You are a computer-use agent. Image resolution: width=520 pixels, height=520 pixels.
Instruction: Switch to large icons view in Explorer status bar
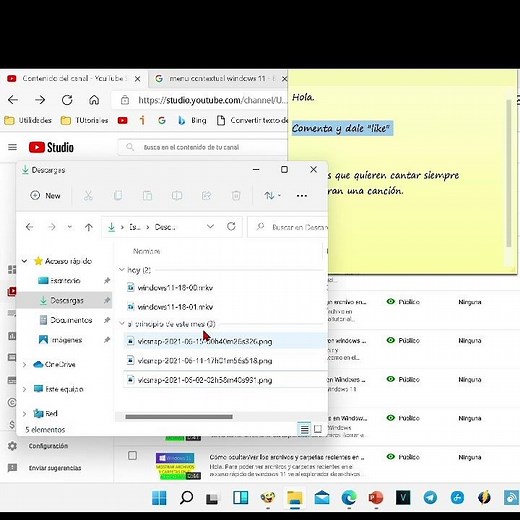click(x=318, y=429)
